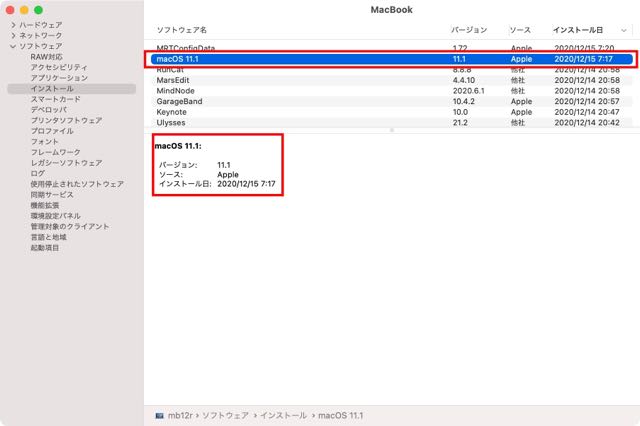Close the window with red button

[10, 10]
